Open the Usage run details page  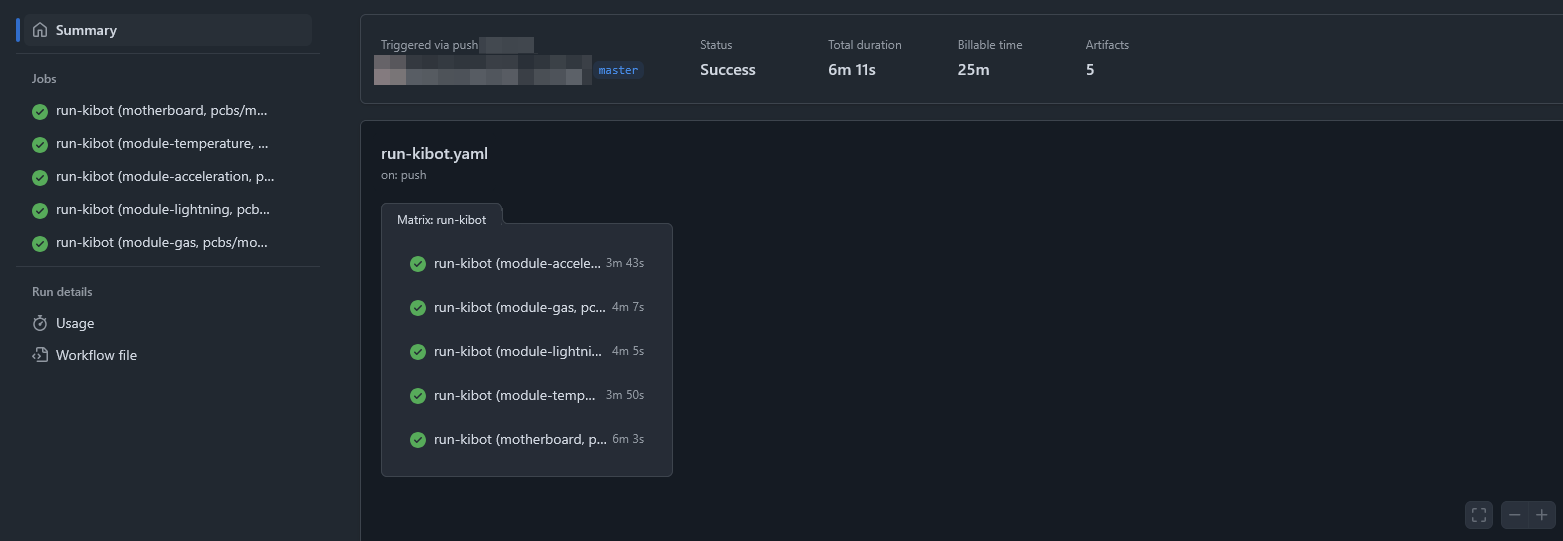point(75,323)
